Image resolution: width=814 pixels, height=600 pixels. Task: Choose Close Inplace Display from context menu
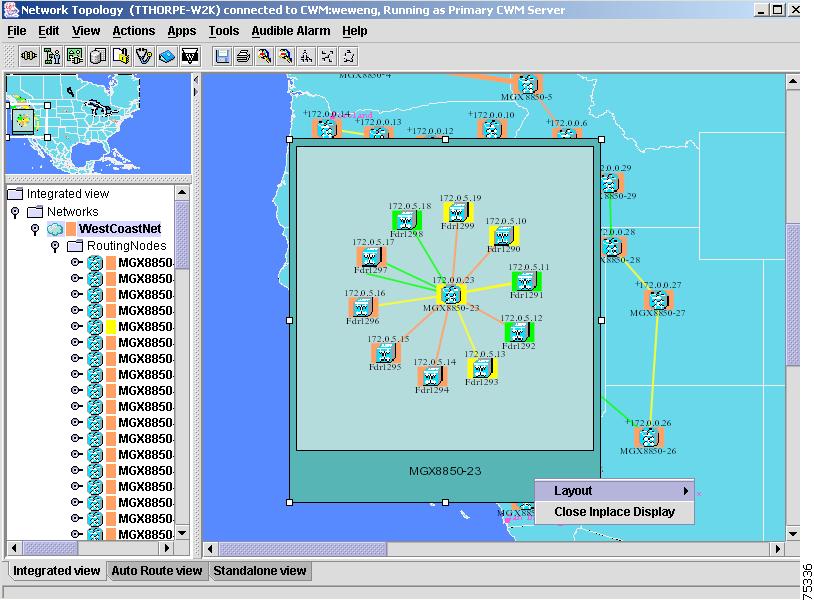point(614,512)
